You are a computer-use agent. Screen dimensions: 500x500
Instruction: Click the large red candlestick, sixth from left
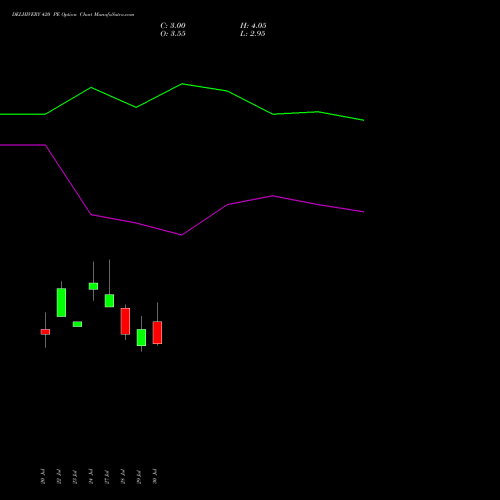pos(125,321)
